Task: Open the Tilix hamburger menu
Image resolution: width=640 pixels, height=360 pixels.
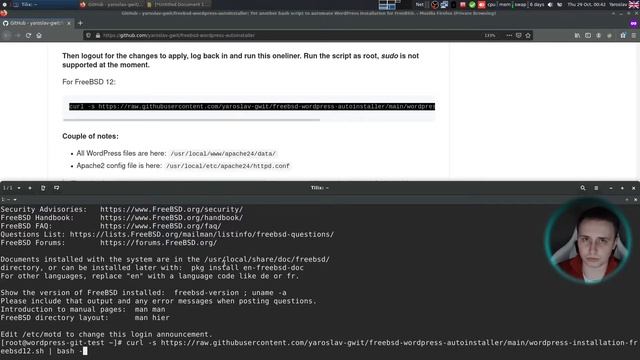Action: pos(596,188)
